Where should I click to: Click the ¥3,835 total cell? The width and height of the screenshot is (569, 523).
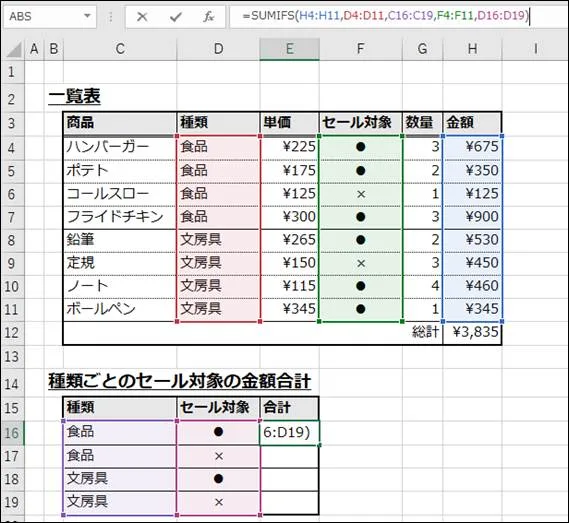pyautogui.click(x=472, y=333)
